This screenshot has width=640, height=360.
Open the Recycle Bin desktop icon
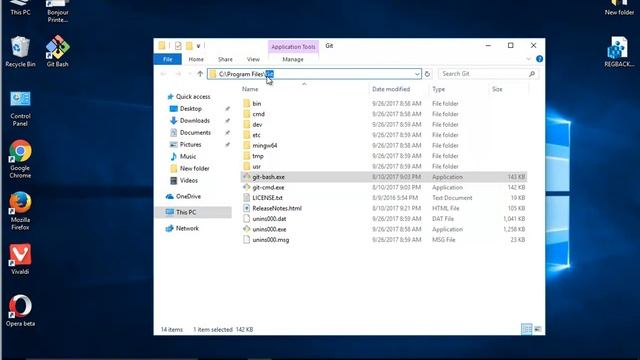(20, 51)
